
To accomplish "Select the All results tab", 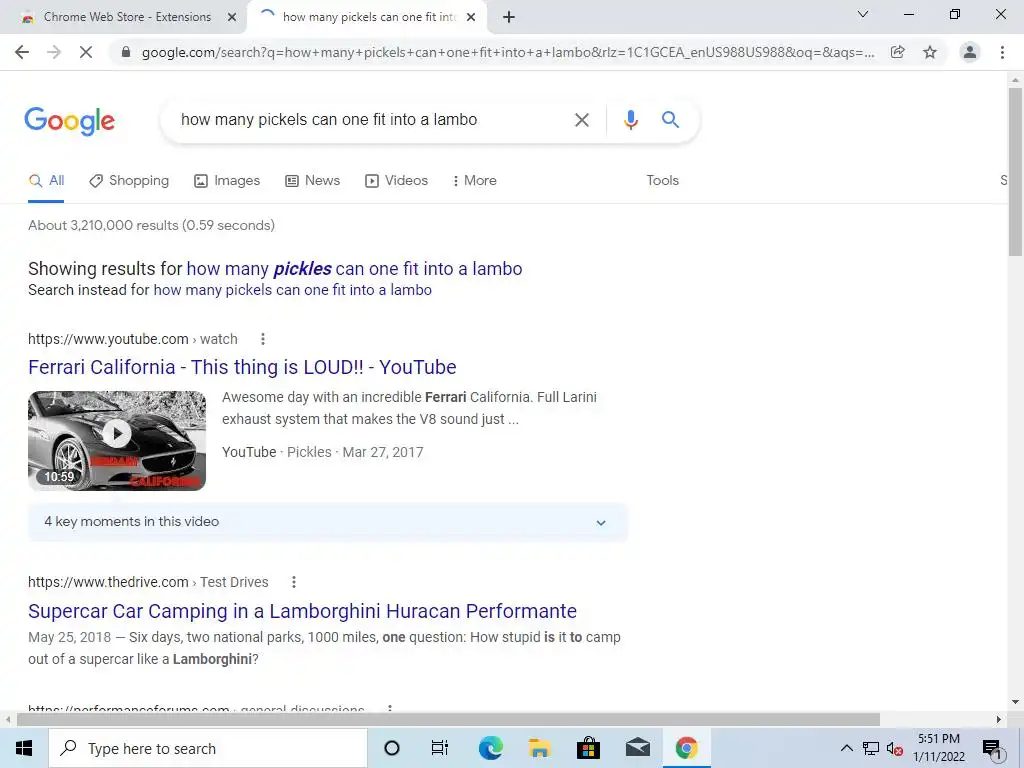I will pyautogui.click(x=46, y=181).
